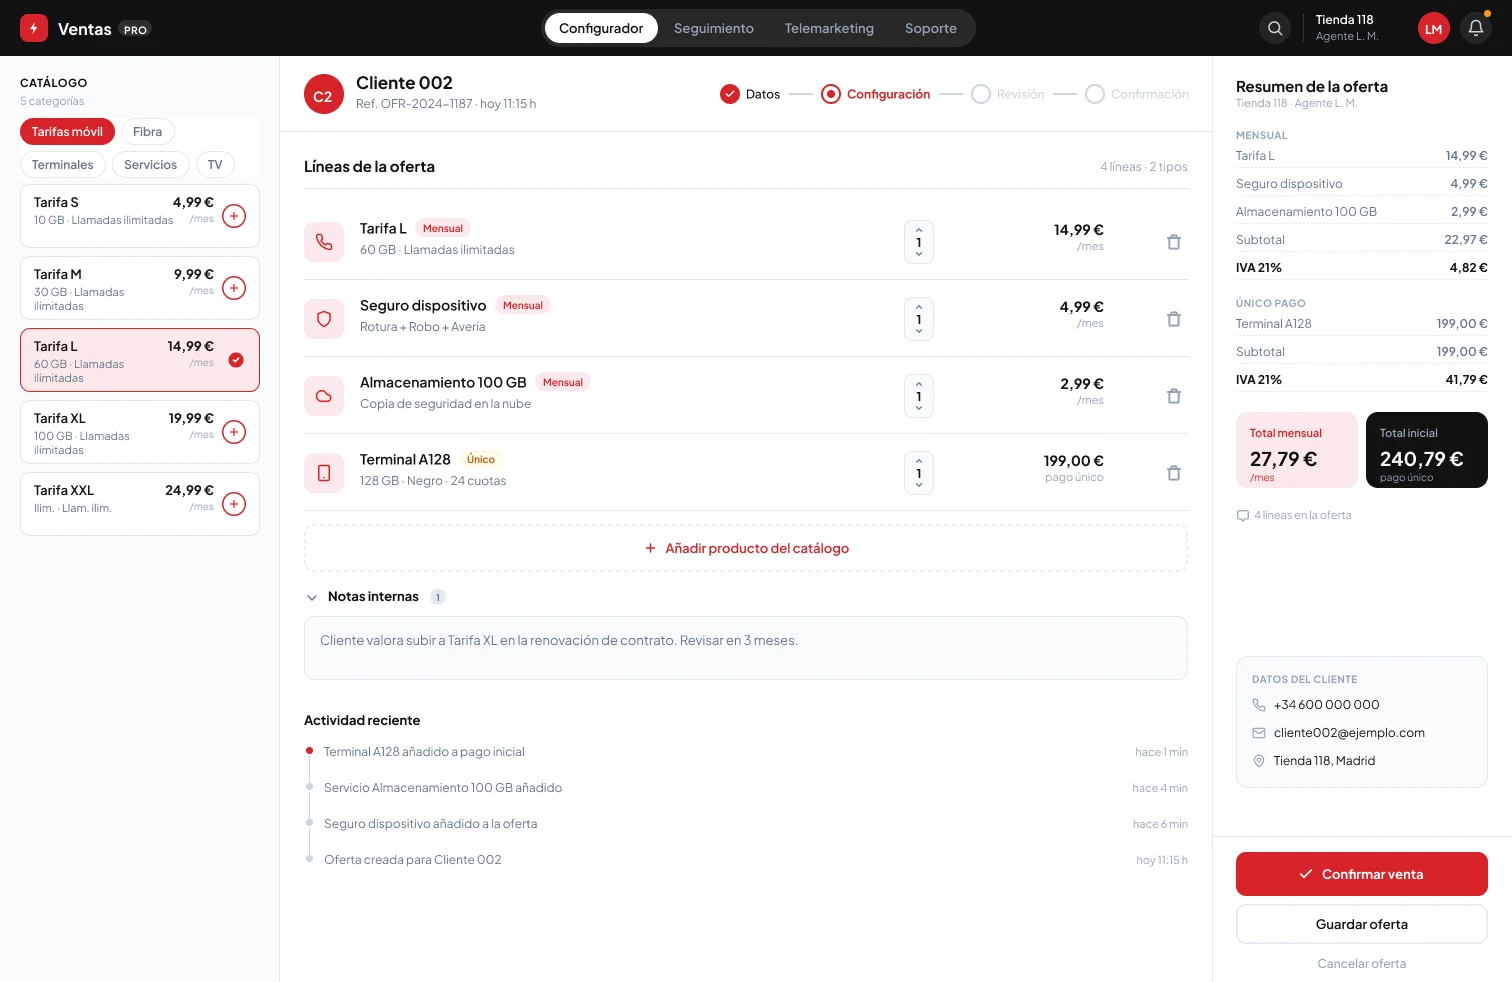Click the Cancelar oferta link
Viewport: 1512px width, 982px height.
[x=1362, y=964]
